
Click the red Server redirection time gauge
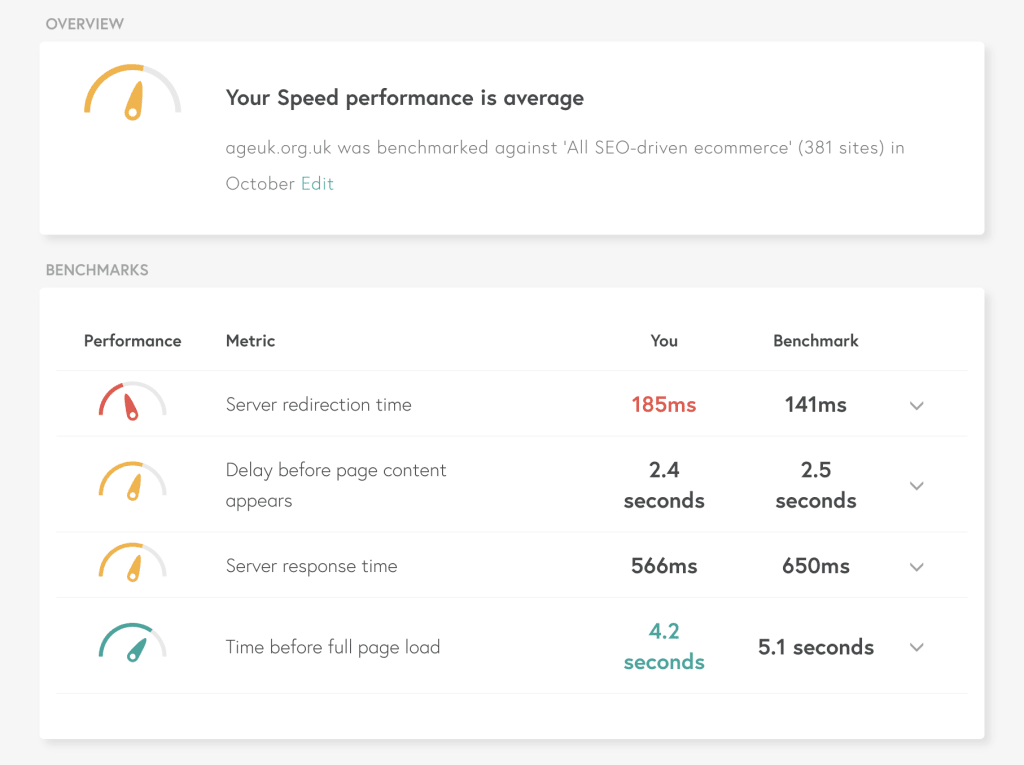click(133, 401)
